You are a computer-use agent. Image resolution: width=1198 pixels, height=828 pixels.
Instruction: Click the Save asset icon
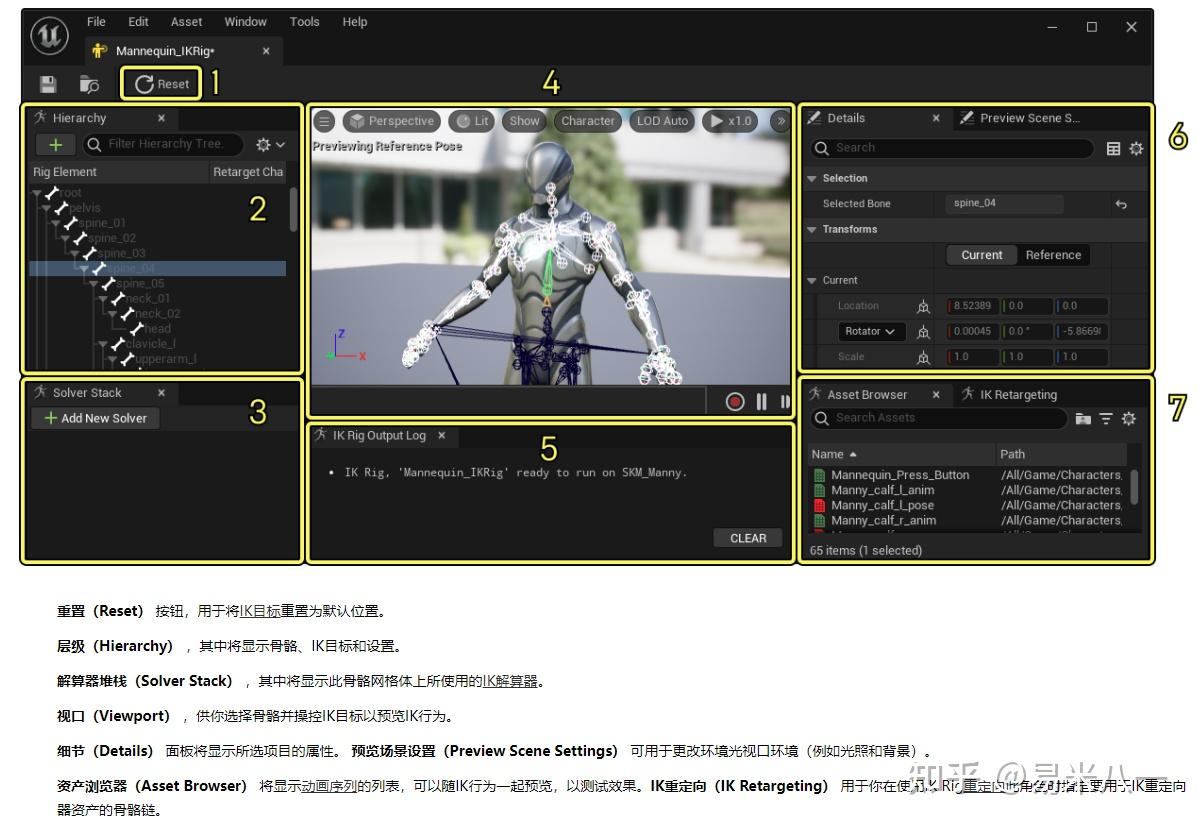pyautogui.click(x=47, y=84)
